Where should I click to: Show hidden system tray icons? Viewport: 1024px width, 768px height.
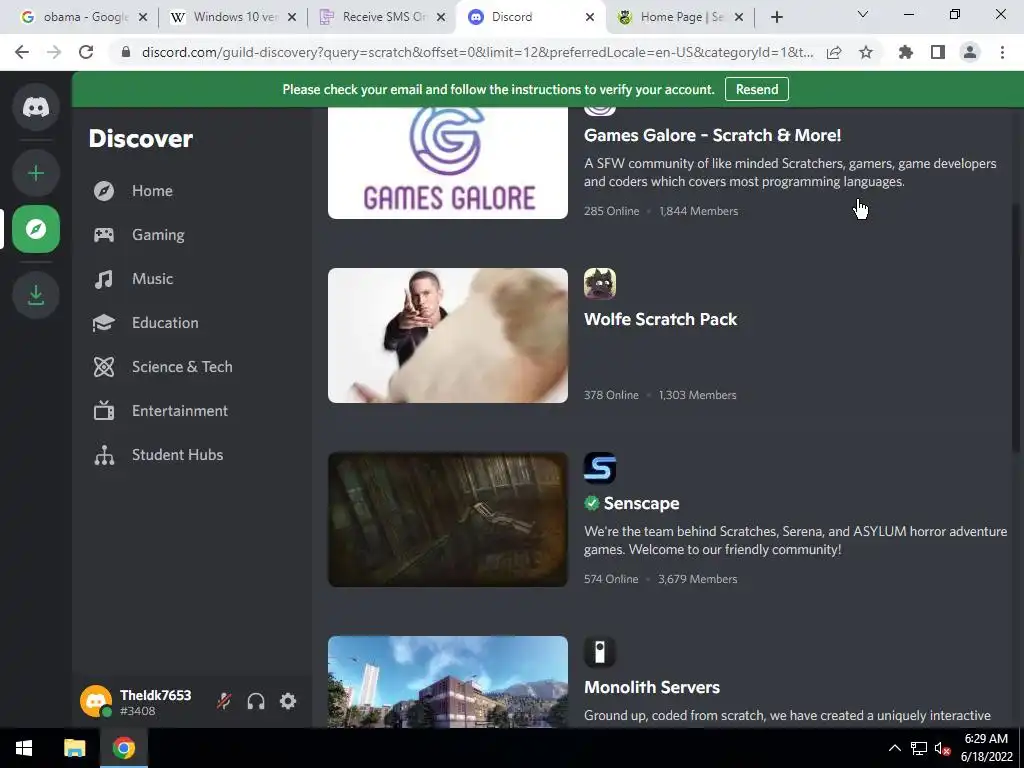(895, 748)
